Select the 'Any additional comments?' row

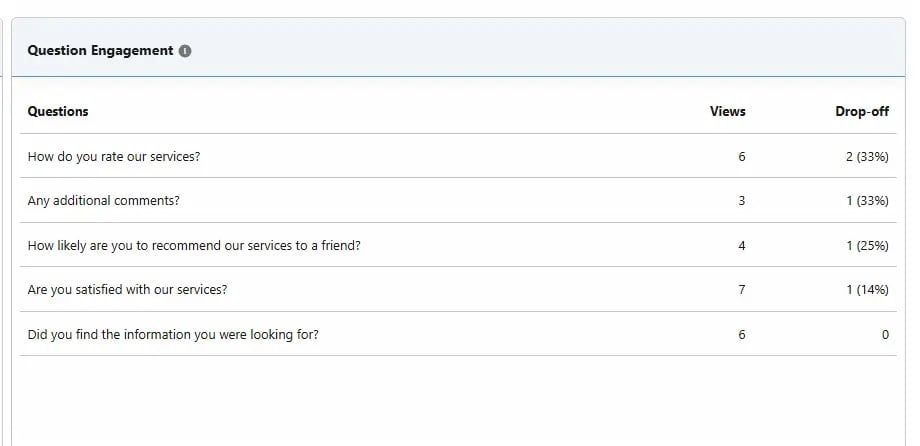[458, 200]
